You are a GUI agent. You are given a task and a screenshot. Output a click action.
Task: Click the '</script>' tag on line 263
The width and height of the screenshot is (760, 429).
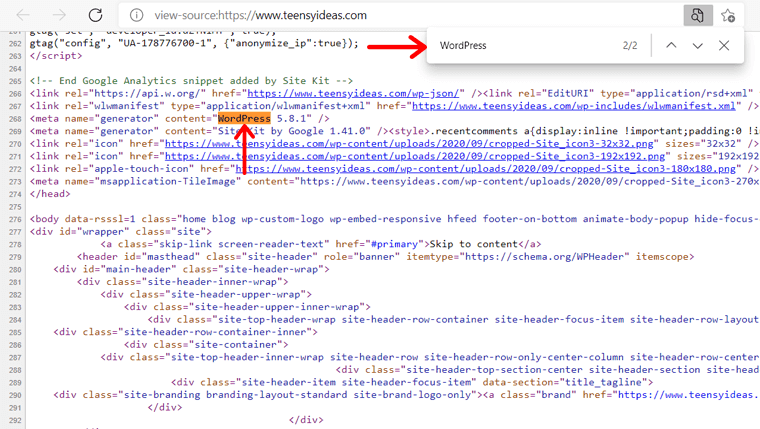(56, 56)
